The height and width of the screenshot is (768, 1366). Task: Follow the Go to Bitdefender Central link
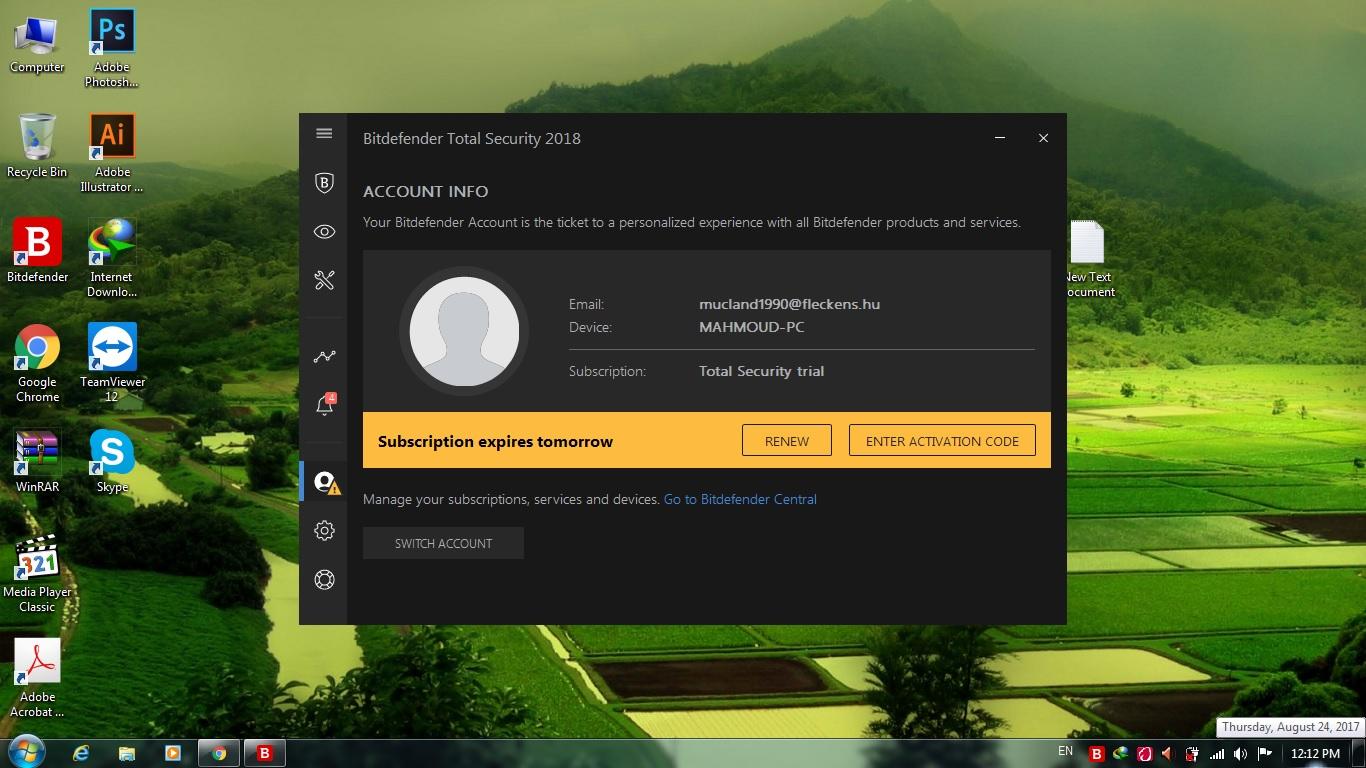740,499
